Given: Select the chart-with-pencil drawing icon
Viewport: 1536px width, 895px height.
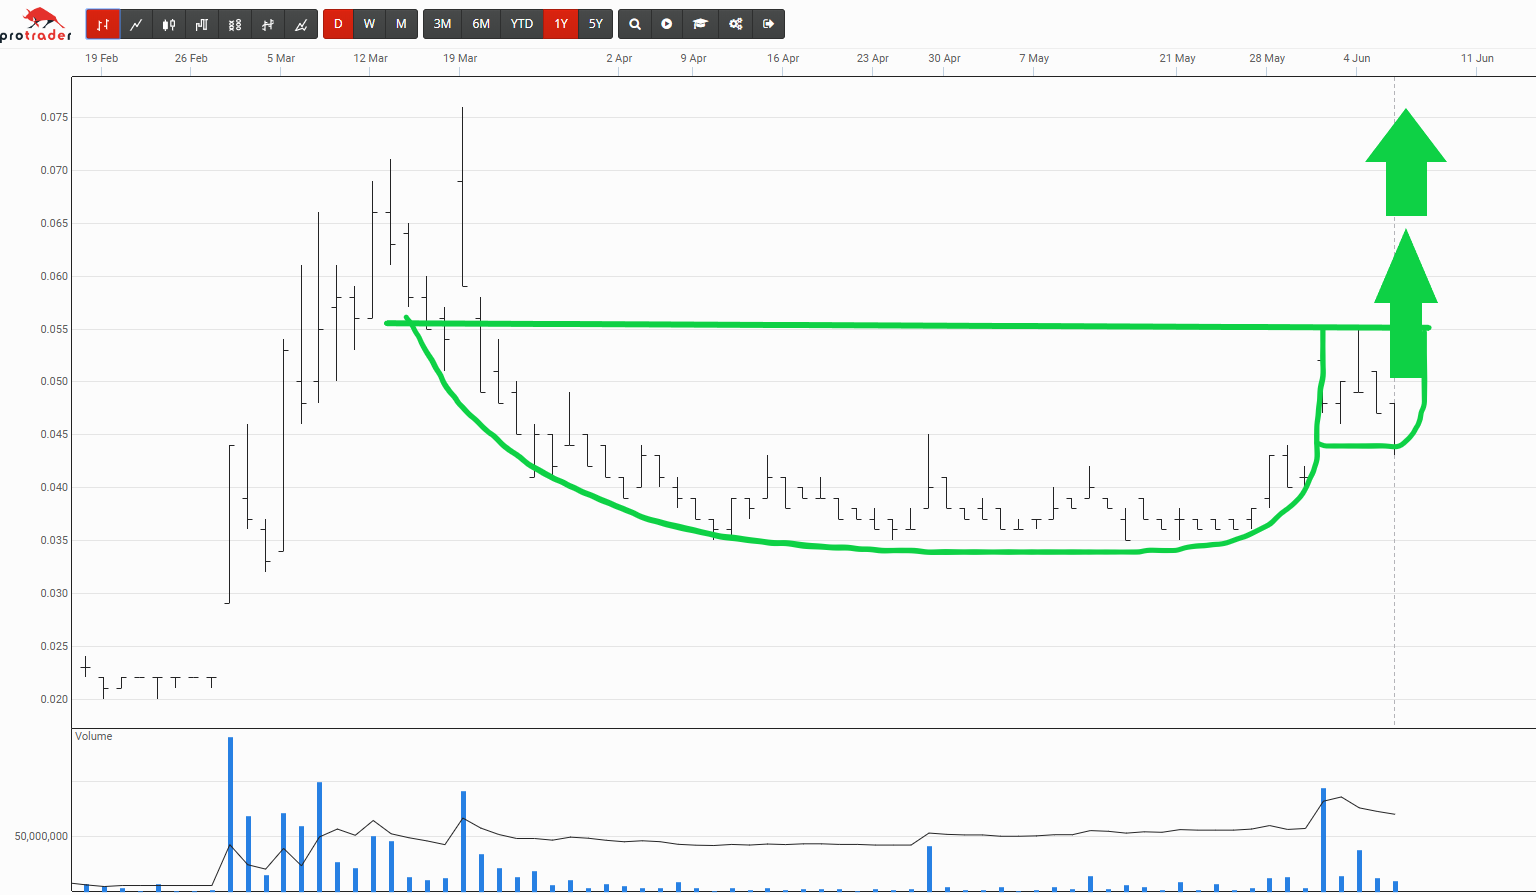Looking at the screenshot, I should click(301, 24).
